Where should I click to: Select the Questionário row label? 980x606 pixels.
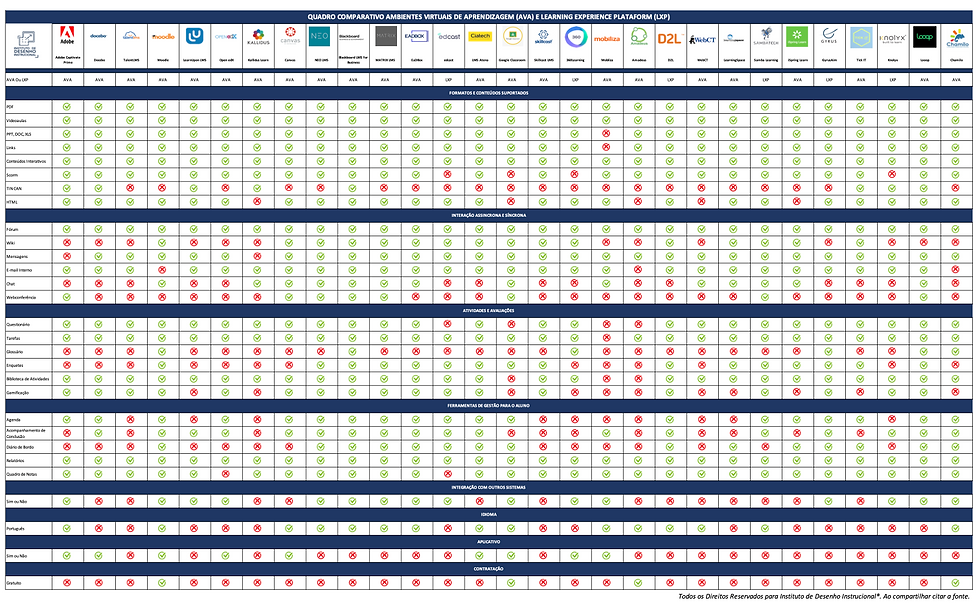tap(18, 325)
